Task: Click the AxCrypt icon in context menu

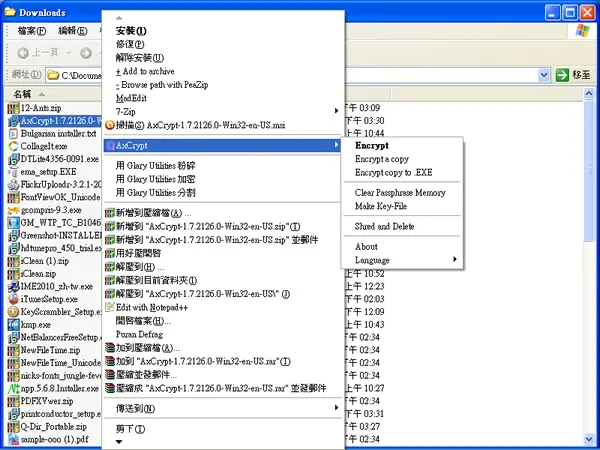Action: pyautogui.click(x=110, y=145)
